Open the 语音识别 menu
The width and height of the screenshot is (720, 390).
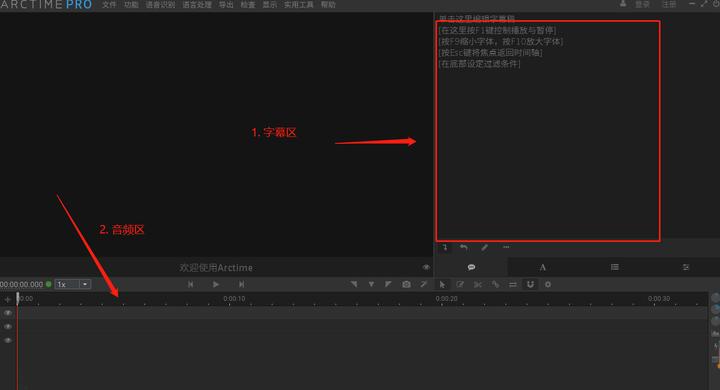point(160,5)
